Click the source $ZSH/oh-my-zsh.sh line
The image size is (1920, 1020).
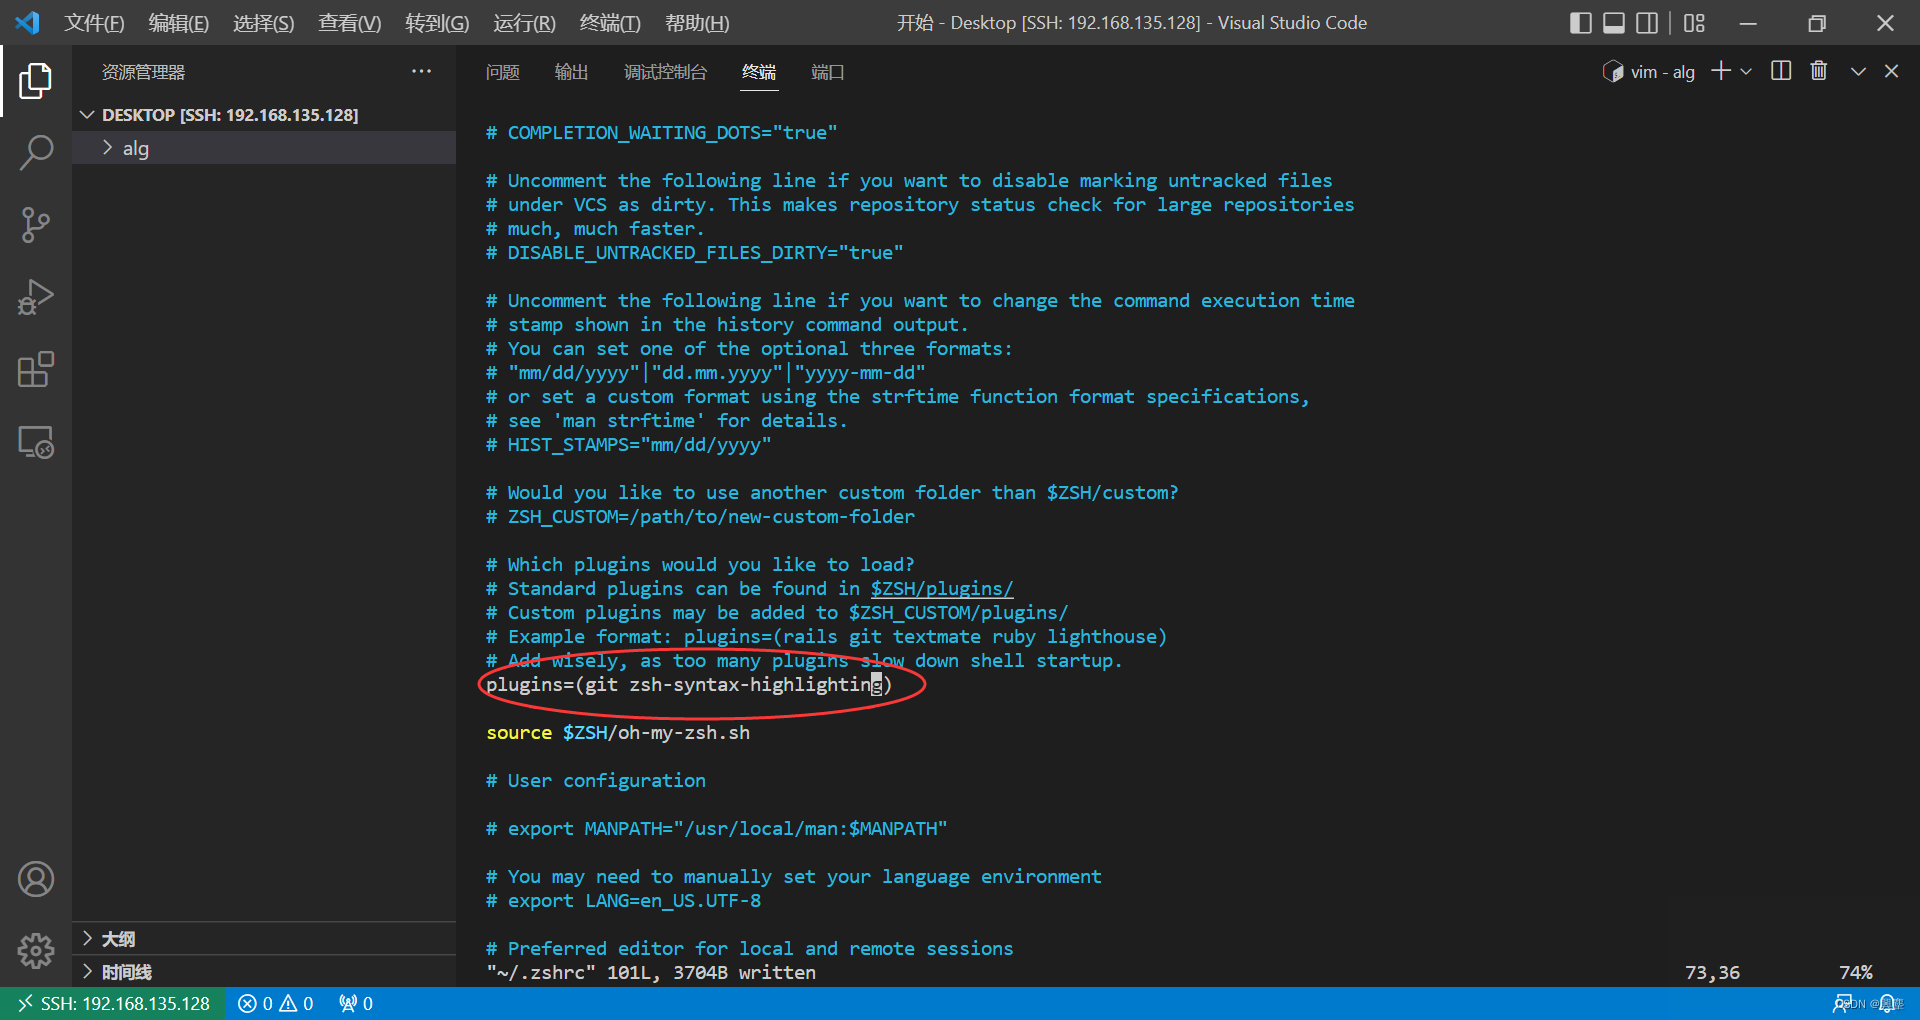(x=618, y=732)
